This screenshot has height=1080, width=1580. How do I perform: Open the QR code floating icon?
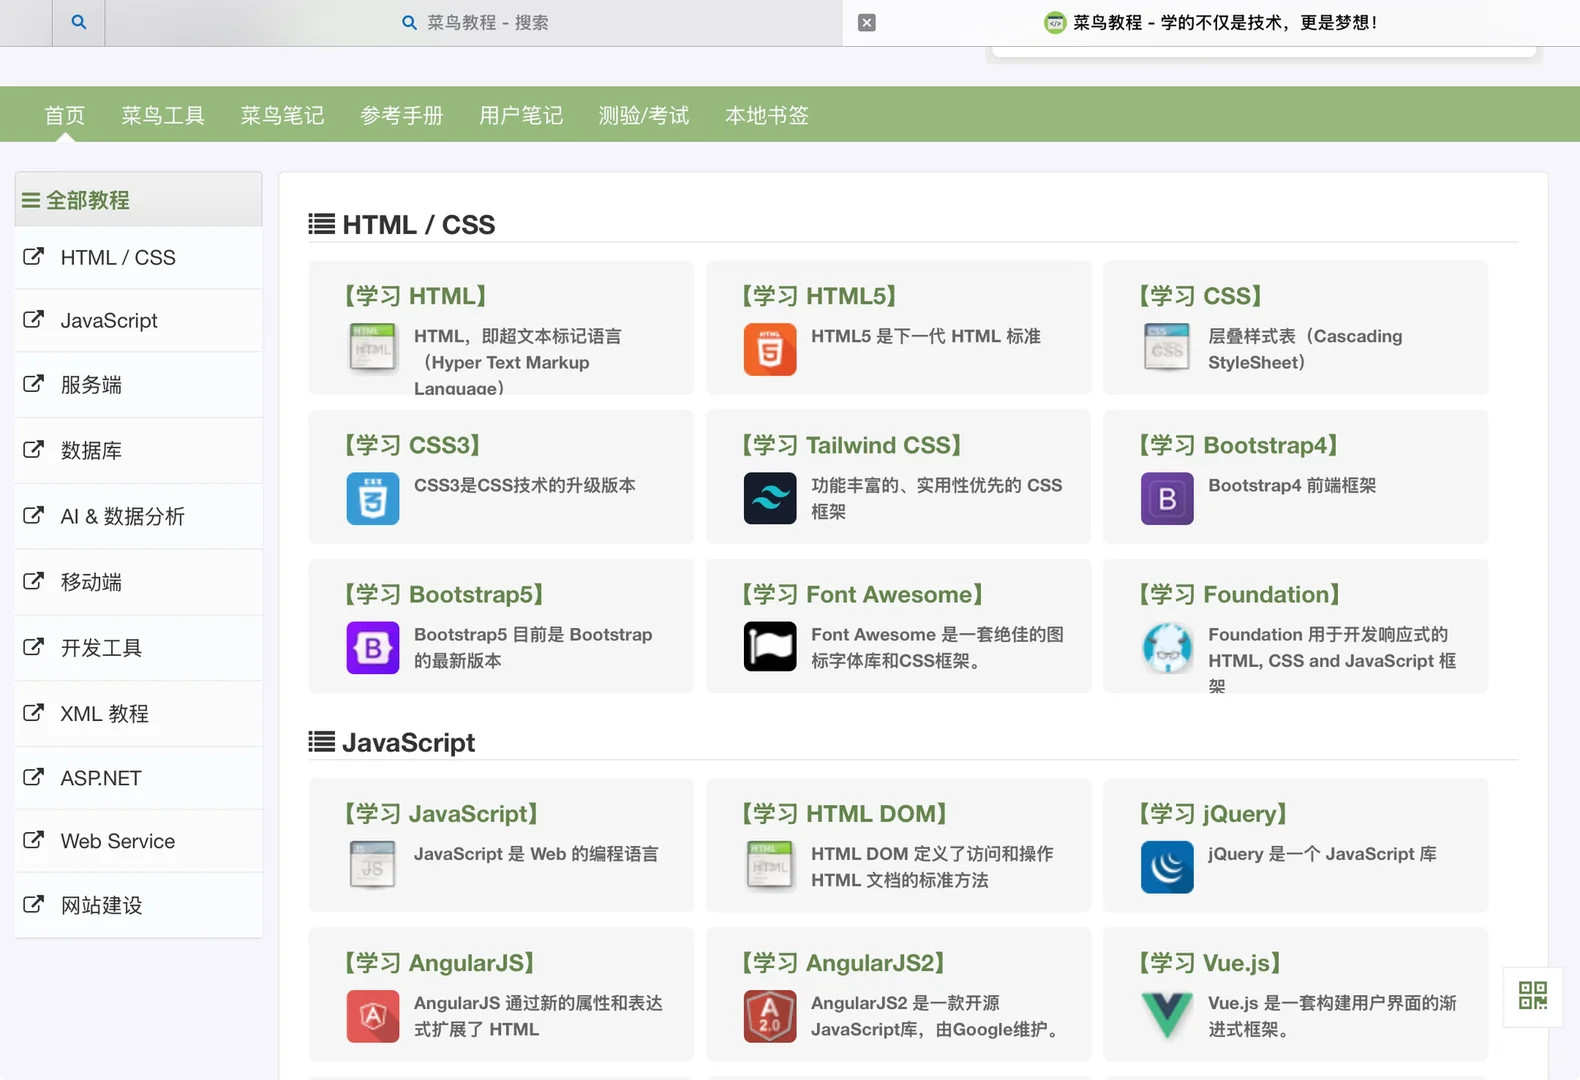(1532, 996)
